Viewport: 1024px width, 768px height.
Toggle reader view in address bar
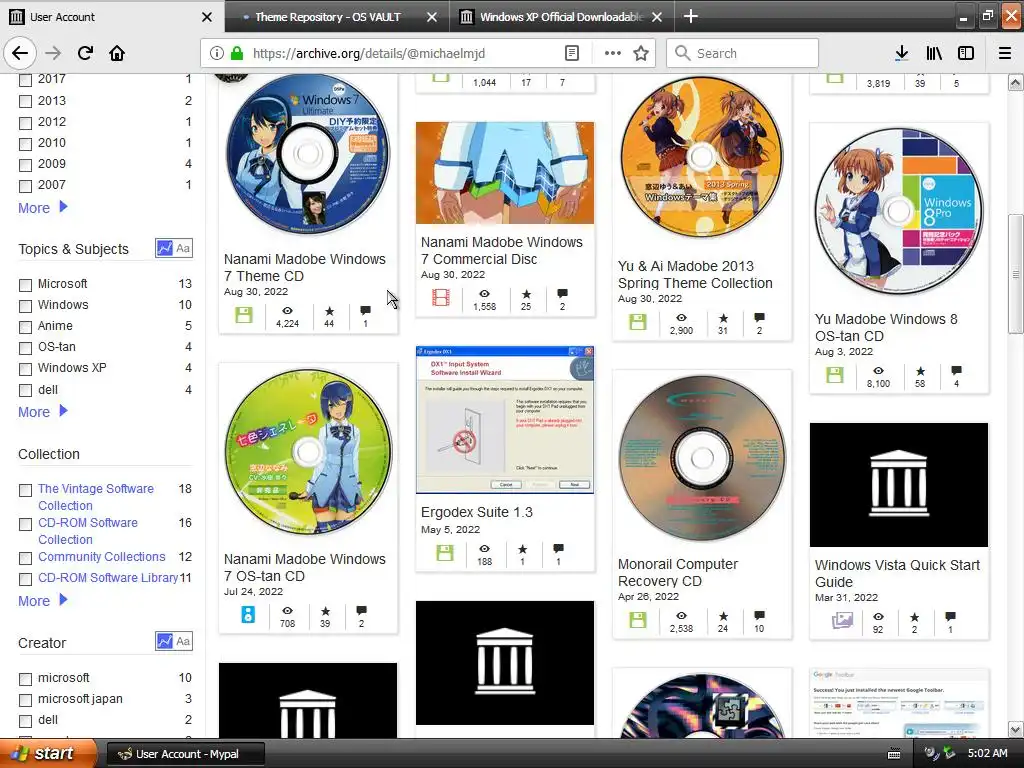click(571, 54)
